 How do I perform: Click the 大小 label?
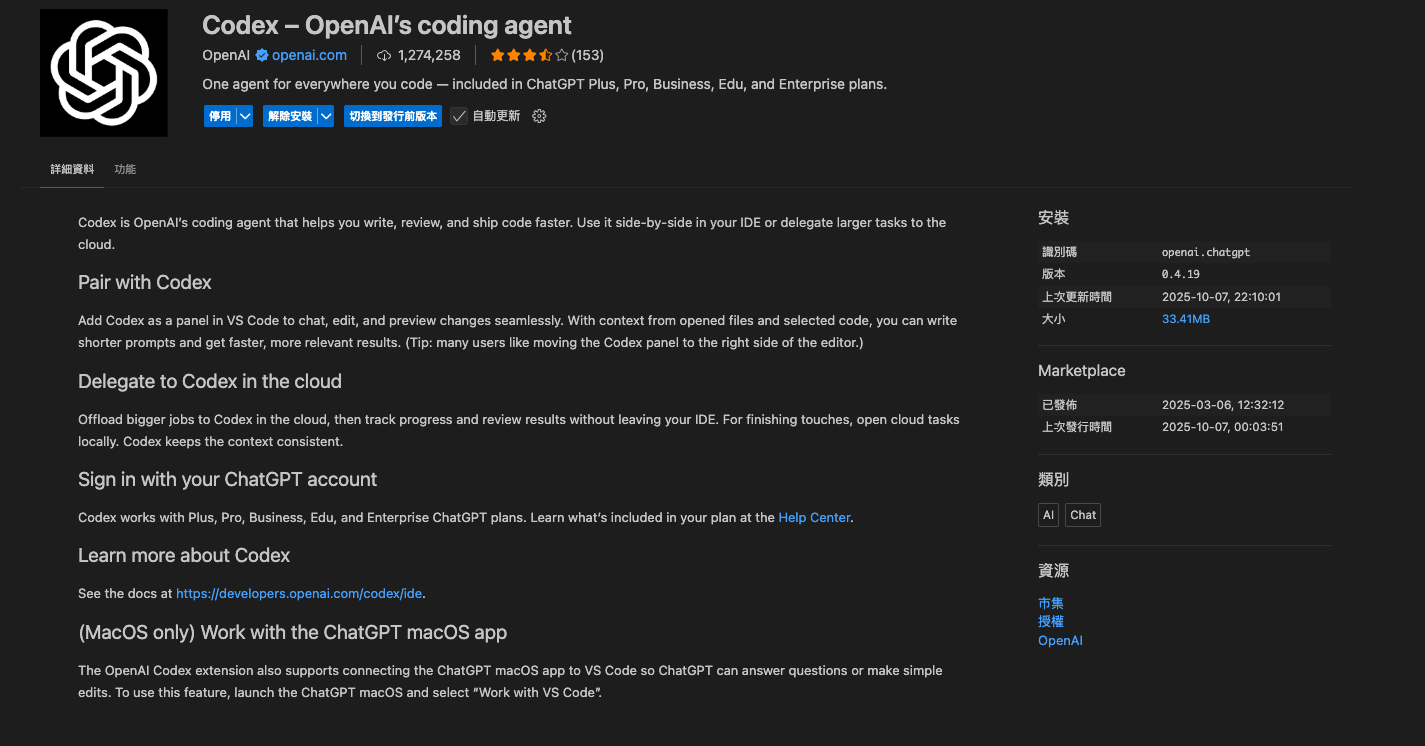coord(1053,319)
